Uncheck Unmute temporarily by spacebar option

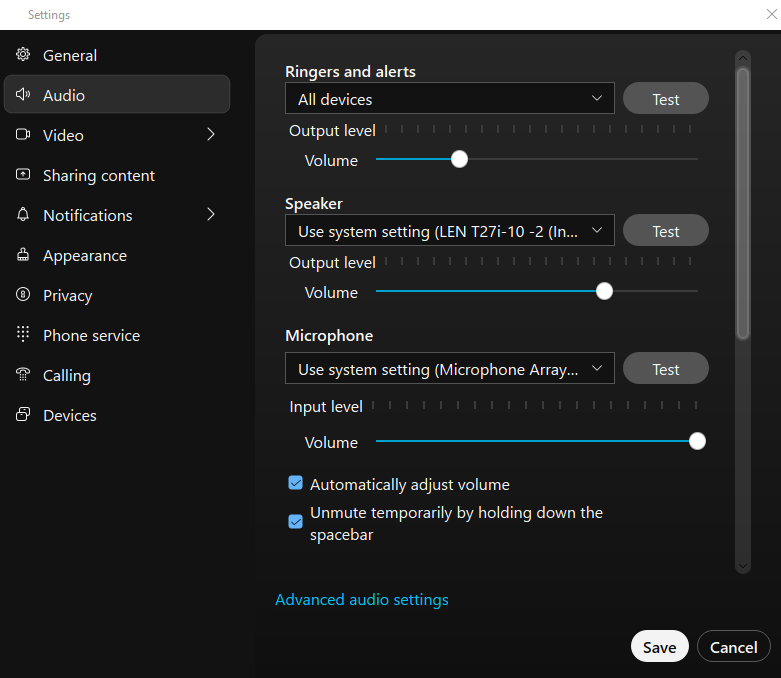click(296, 522)
